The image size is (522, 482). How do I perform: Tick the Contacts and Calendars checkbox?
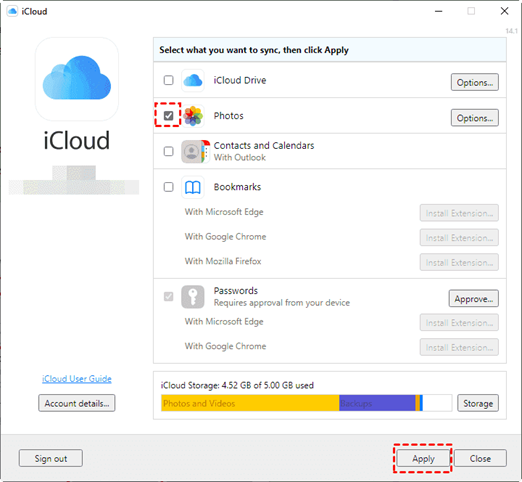168,151
